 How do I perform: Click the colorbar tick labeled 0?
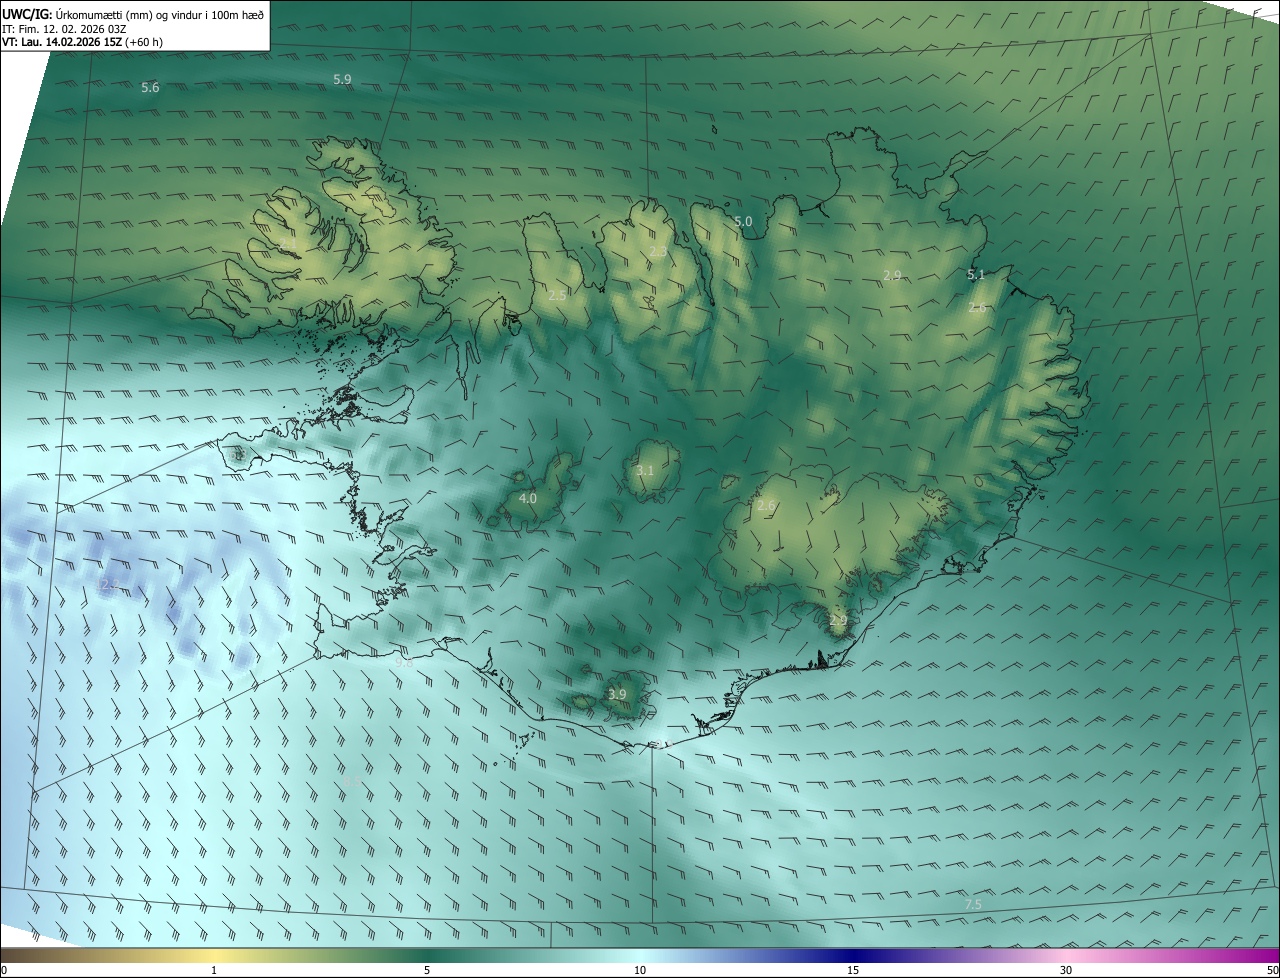[x=4, y=970]
